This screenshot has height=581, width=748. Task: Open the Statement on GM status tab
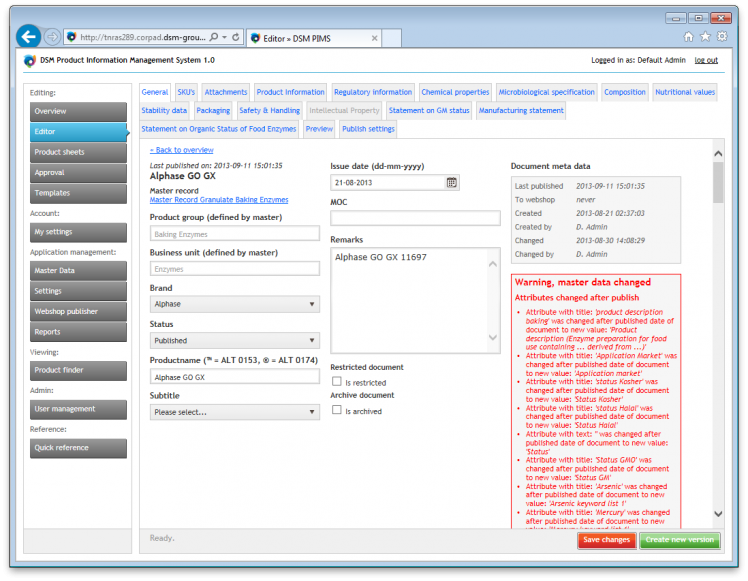[429, 111]
